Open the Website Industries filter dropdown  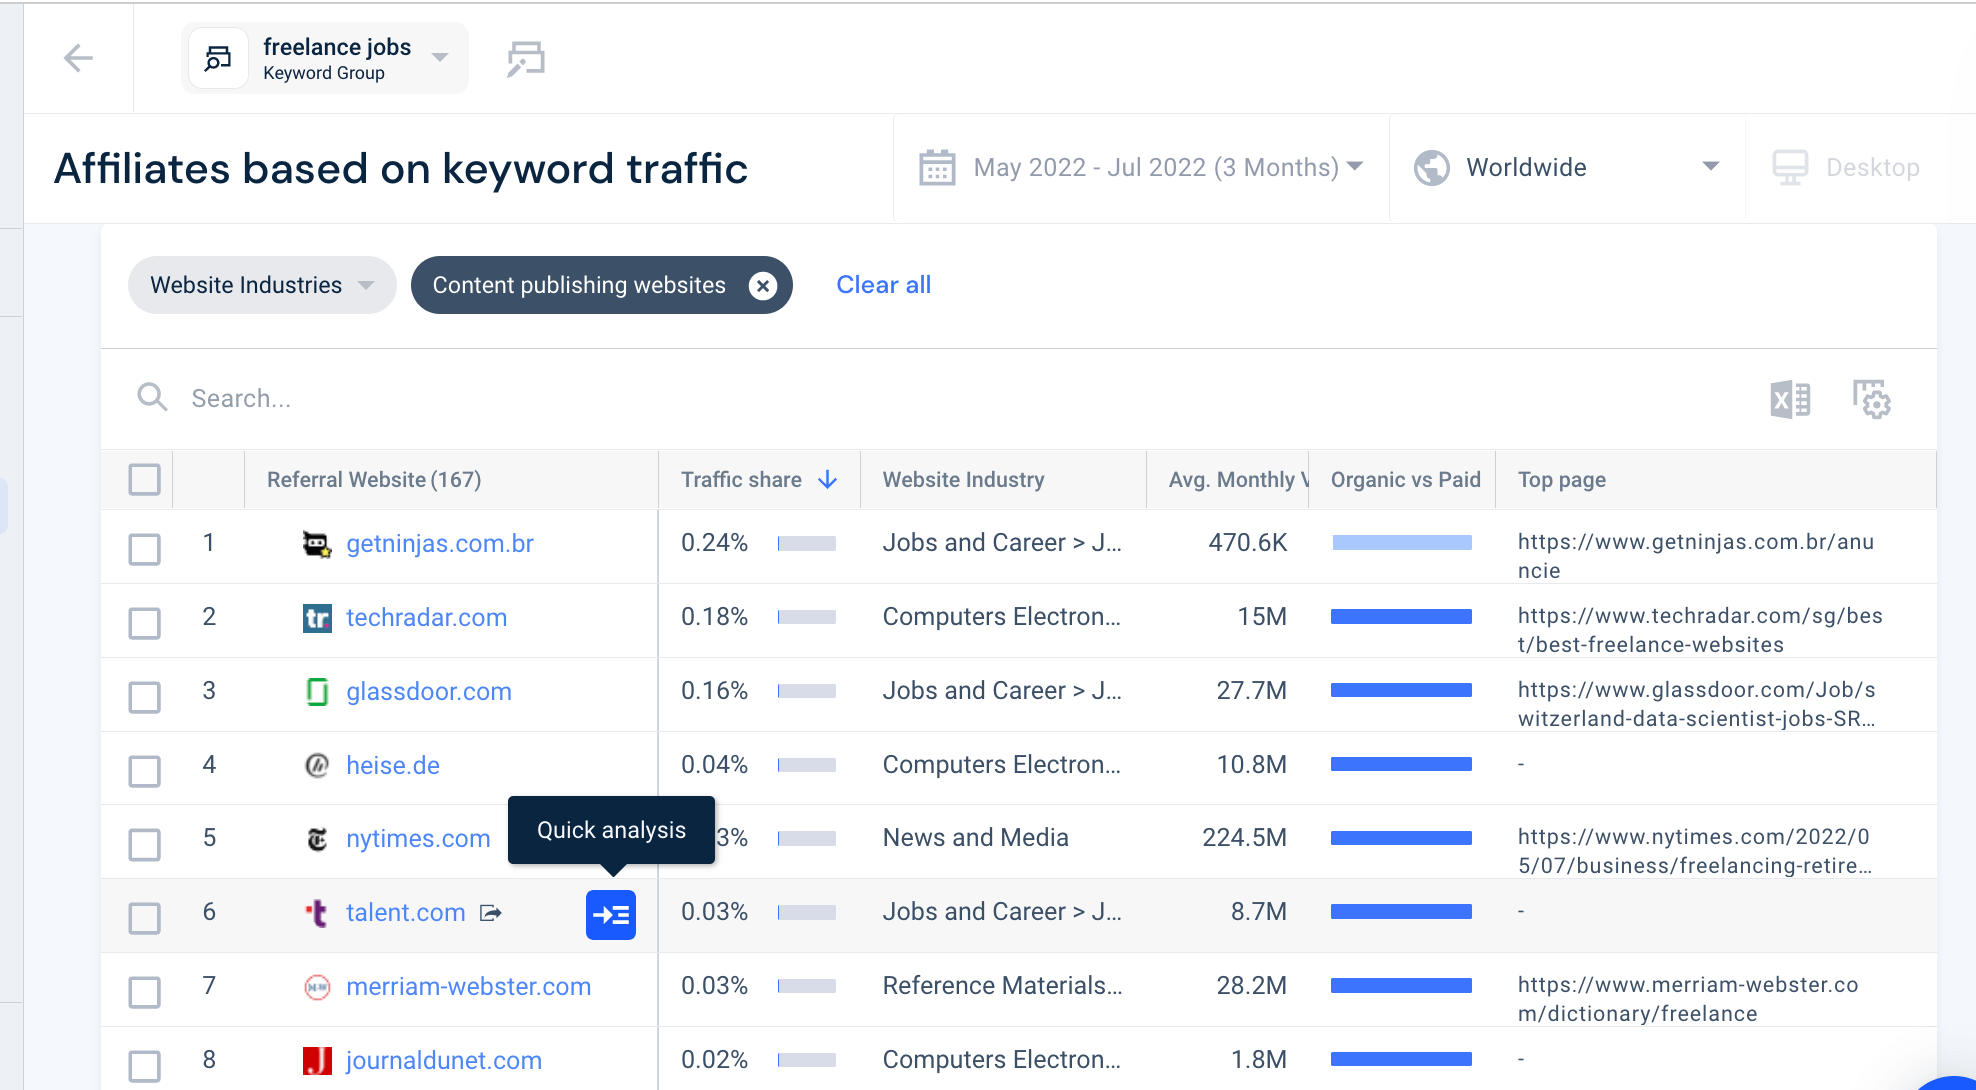pyautogui.click(x=262, y=285)
